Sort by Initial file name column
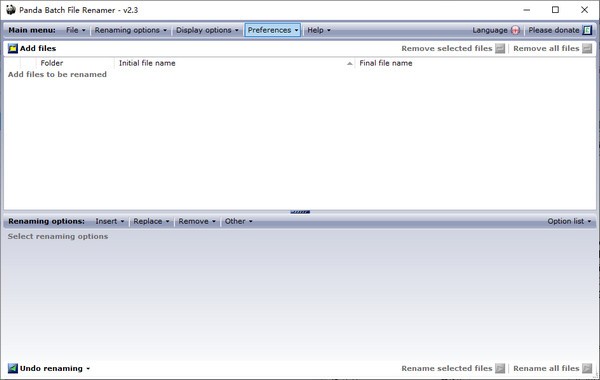 pos(235,63)
